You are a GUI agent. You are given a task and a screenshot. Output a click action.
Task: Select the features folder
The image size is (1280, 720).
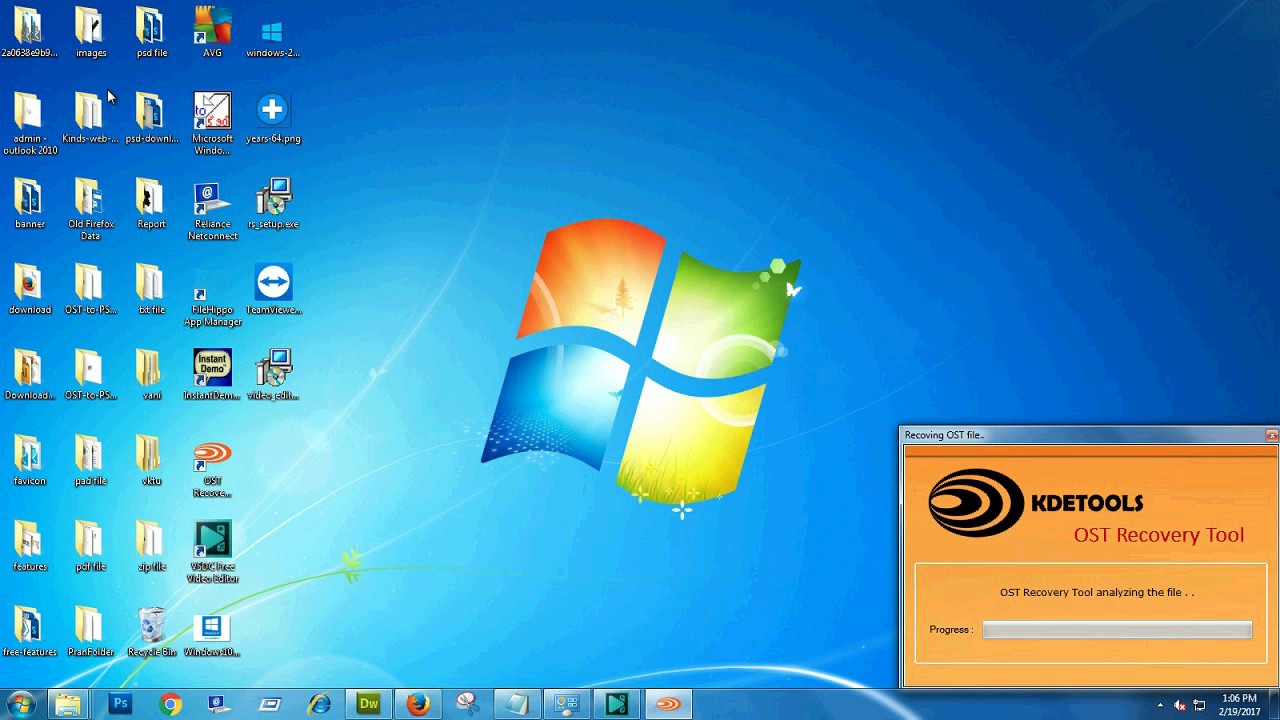(29, 547)
